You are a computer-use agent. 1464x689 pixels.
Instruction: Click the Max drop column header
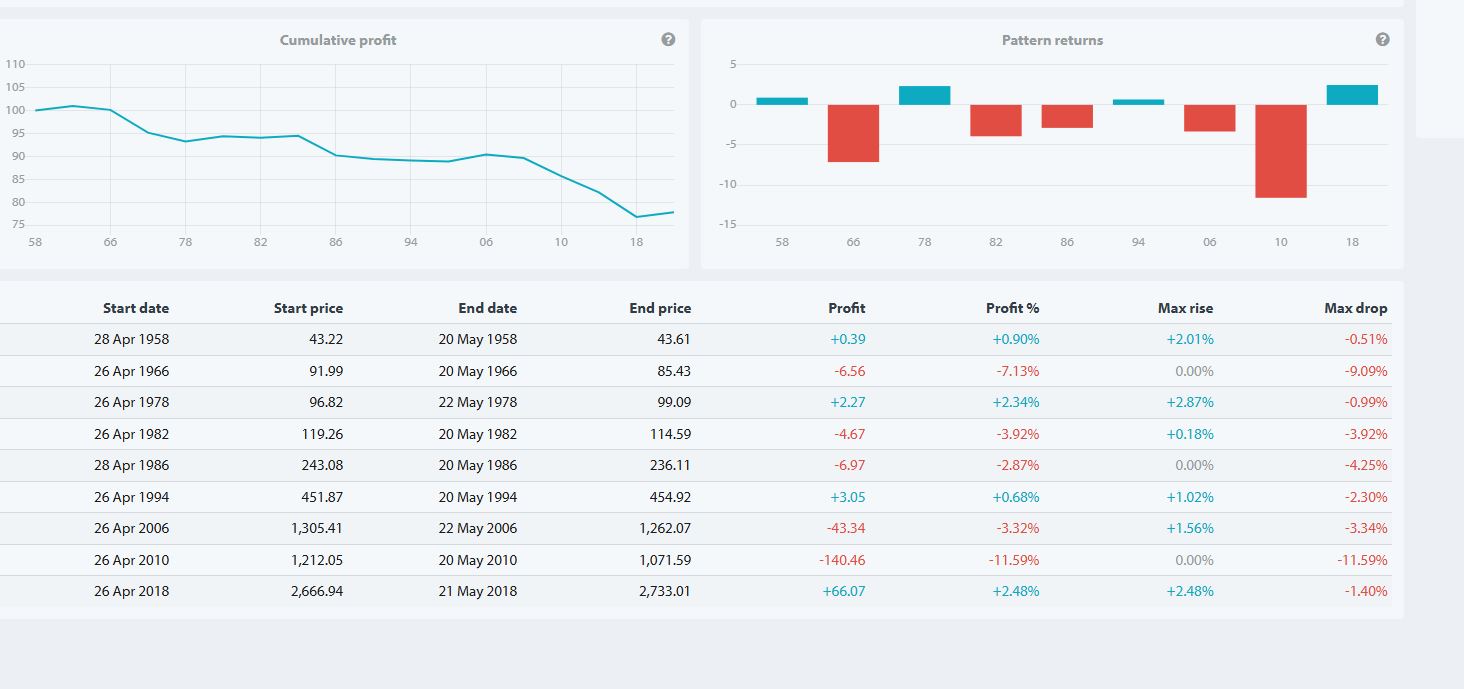[x=1355, y=308]
